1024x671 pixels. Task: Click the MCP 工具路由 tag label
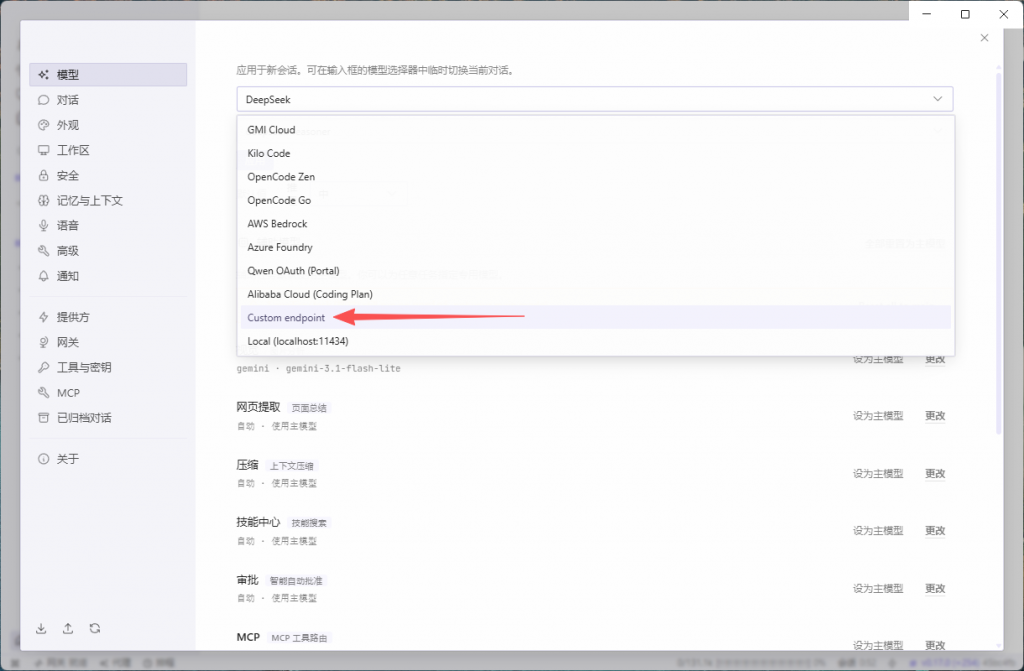pyautogui.click(x=299, y=638)
